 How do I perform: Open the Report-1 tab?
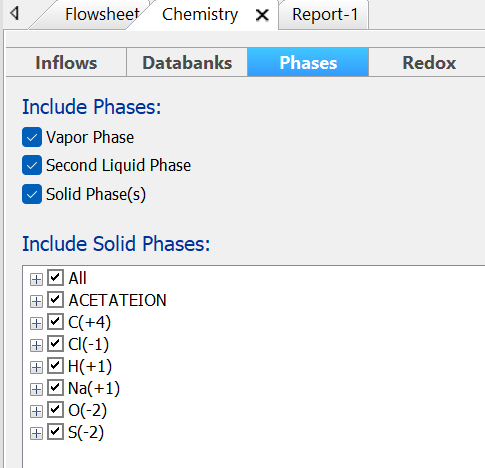(x=324, y=15)
